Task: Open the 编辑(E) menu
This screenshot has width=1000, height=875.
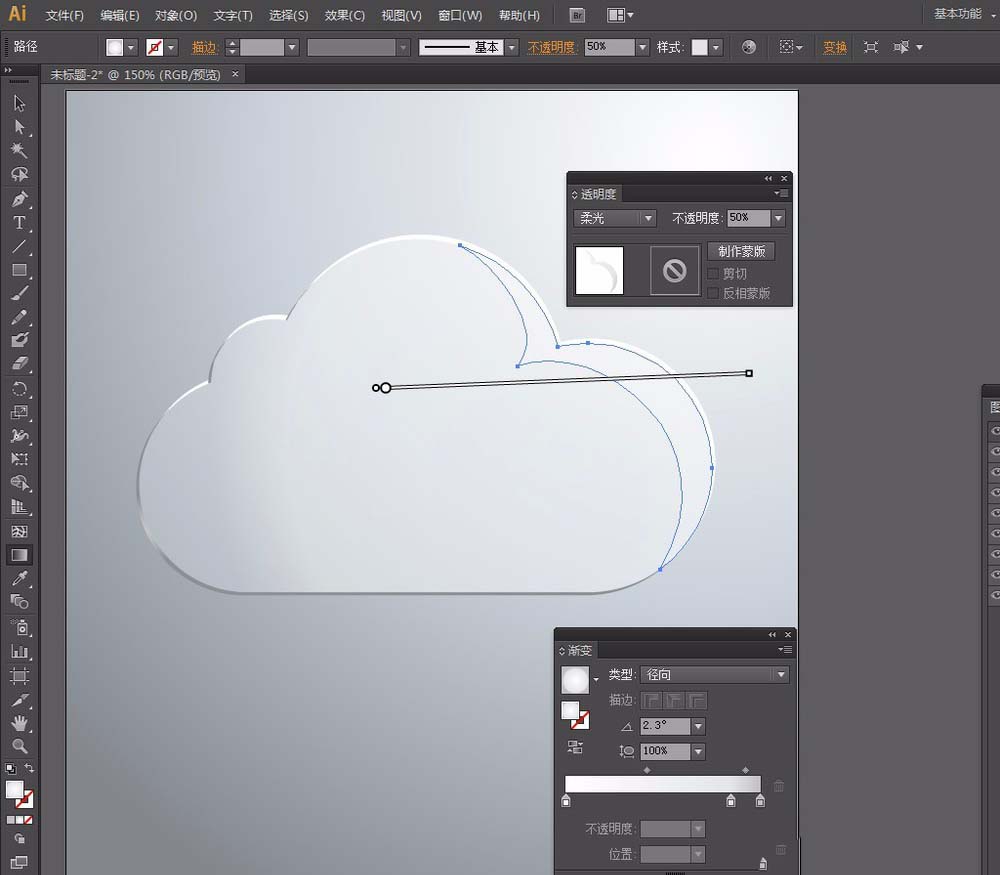Action: pyautogui.click(x=120, y=15)
